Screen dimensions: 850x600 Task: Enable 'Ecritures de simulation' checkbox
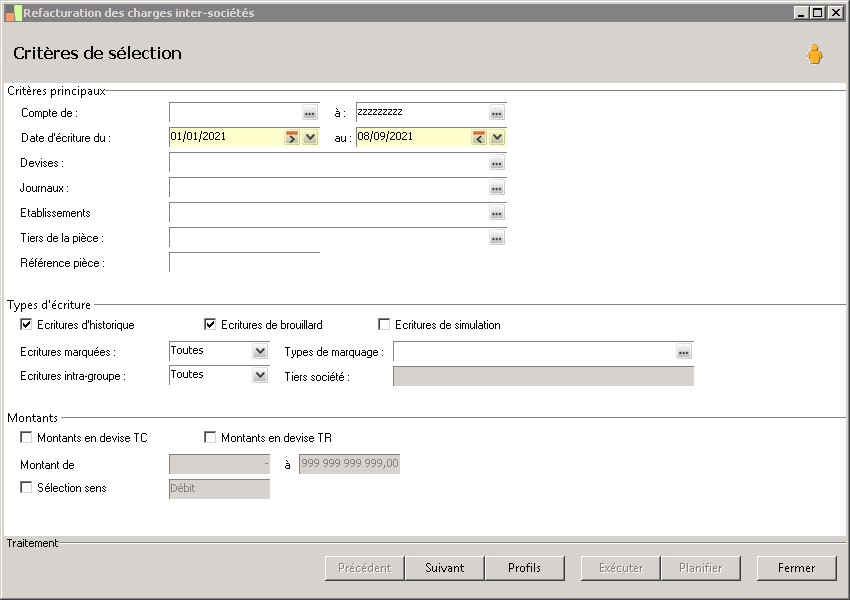coord(384,325)
